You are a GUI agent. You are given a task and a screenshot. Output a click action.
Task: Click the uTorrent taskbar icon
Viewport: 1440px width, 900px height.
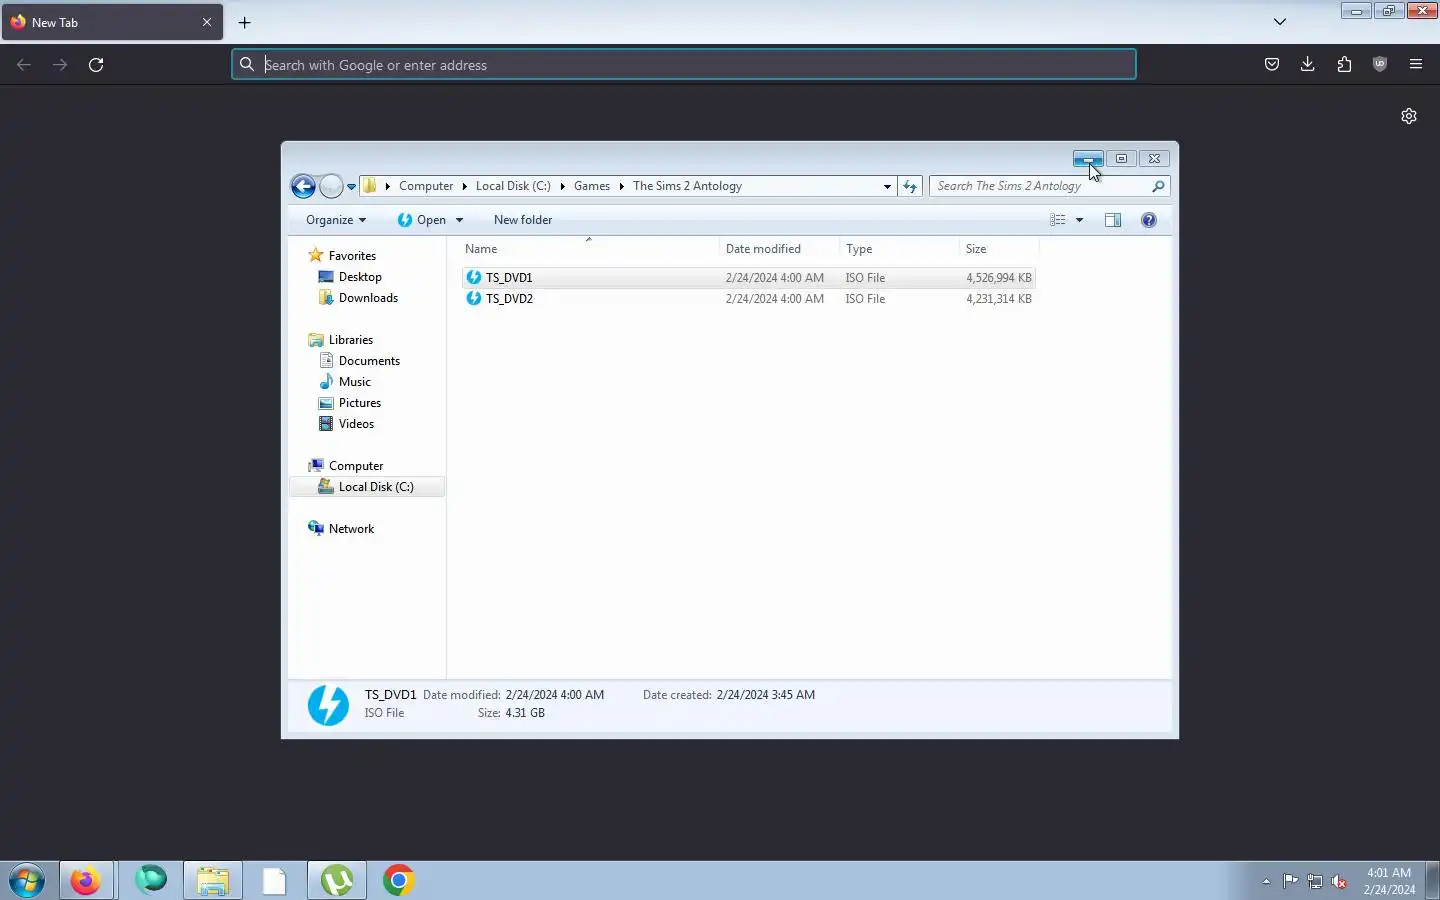click(x=337, y=881)
